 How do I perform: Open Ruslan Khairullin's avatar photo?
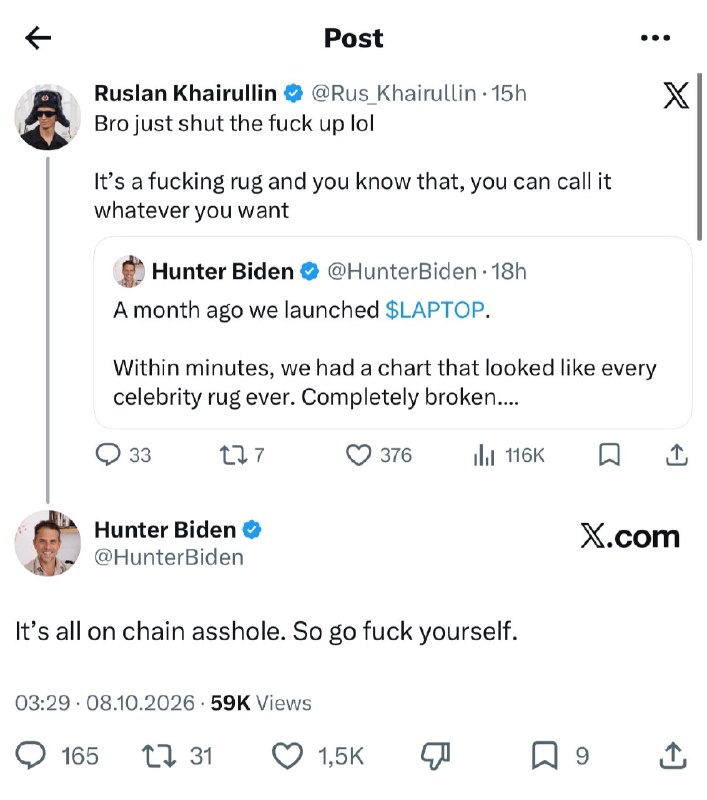[x=47, y=117]
